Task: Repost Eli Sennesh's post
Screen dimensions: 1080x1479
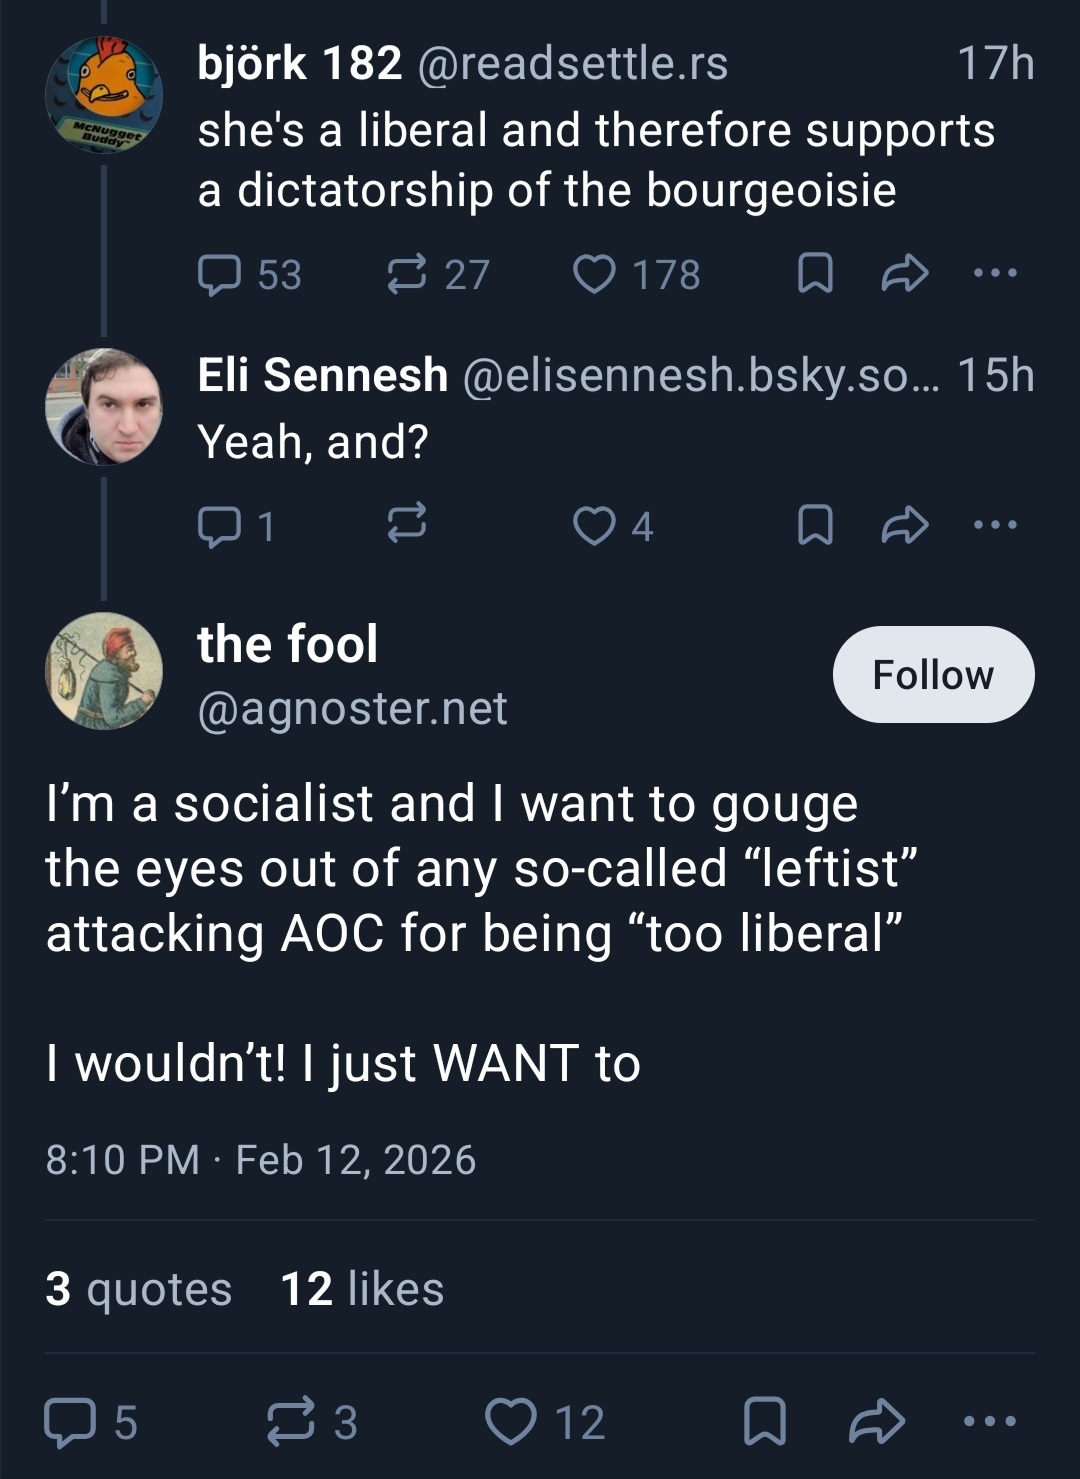Action: click(x=407, y=524)
